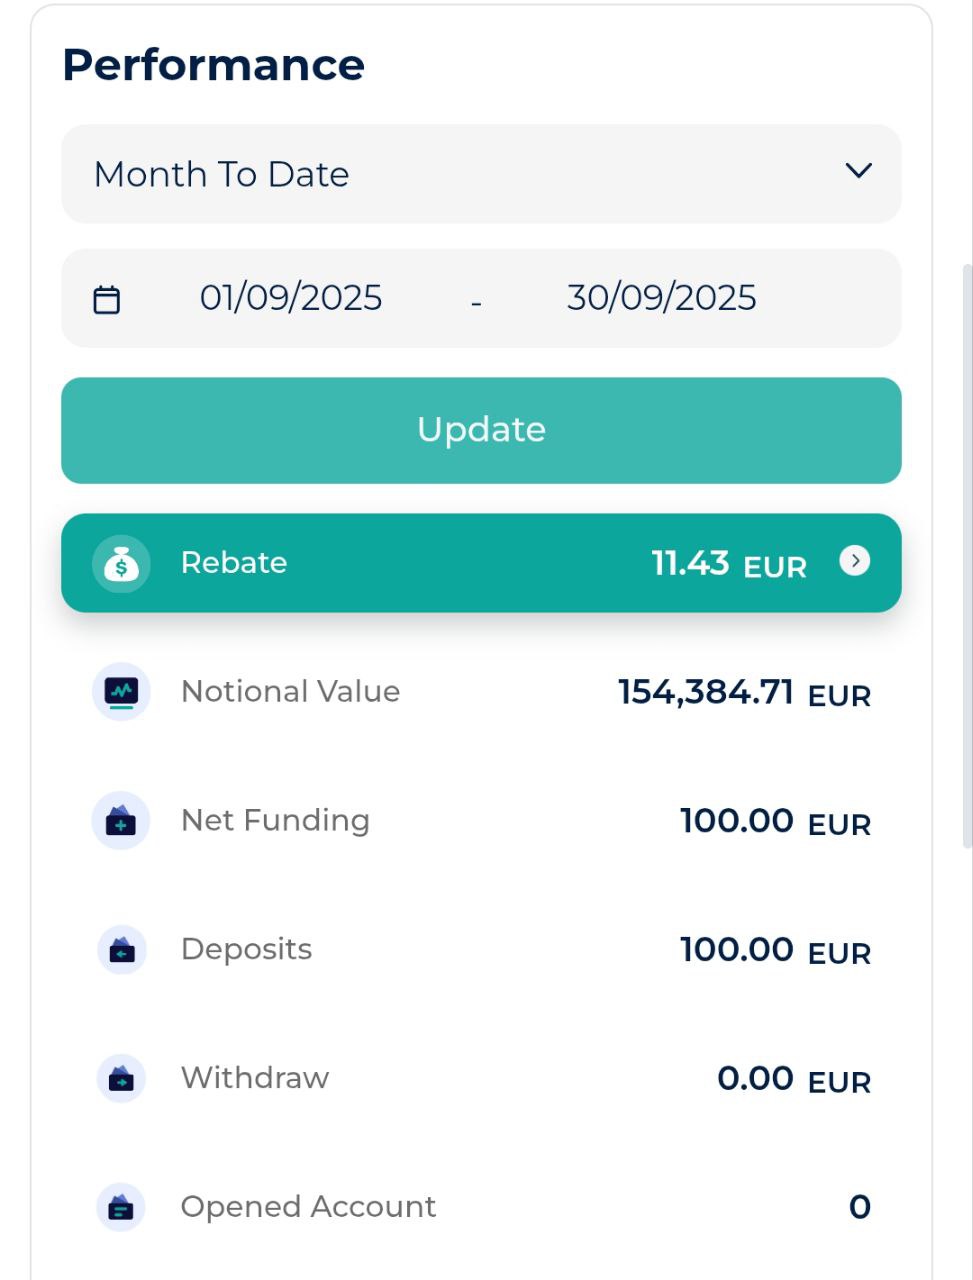This screenshot has height=1280, width=973.
Task: Click the Opened Account label
Action: (x=308, y=1207)
